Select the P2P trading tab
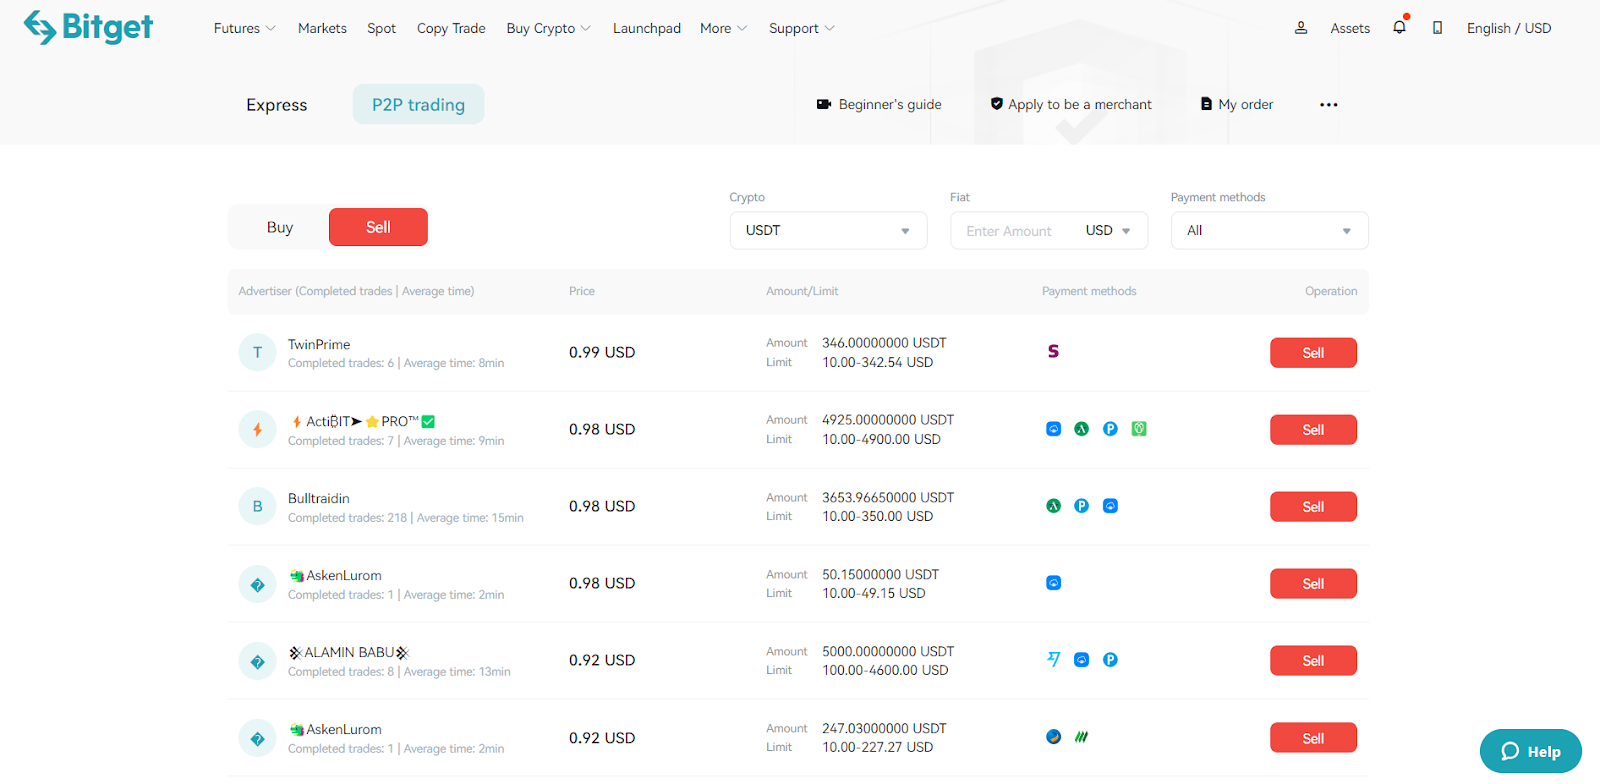The height and width of the screenshot is (784, 1600). (x=418, y=104)
